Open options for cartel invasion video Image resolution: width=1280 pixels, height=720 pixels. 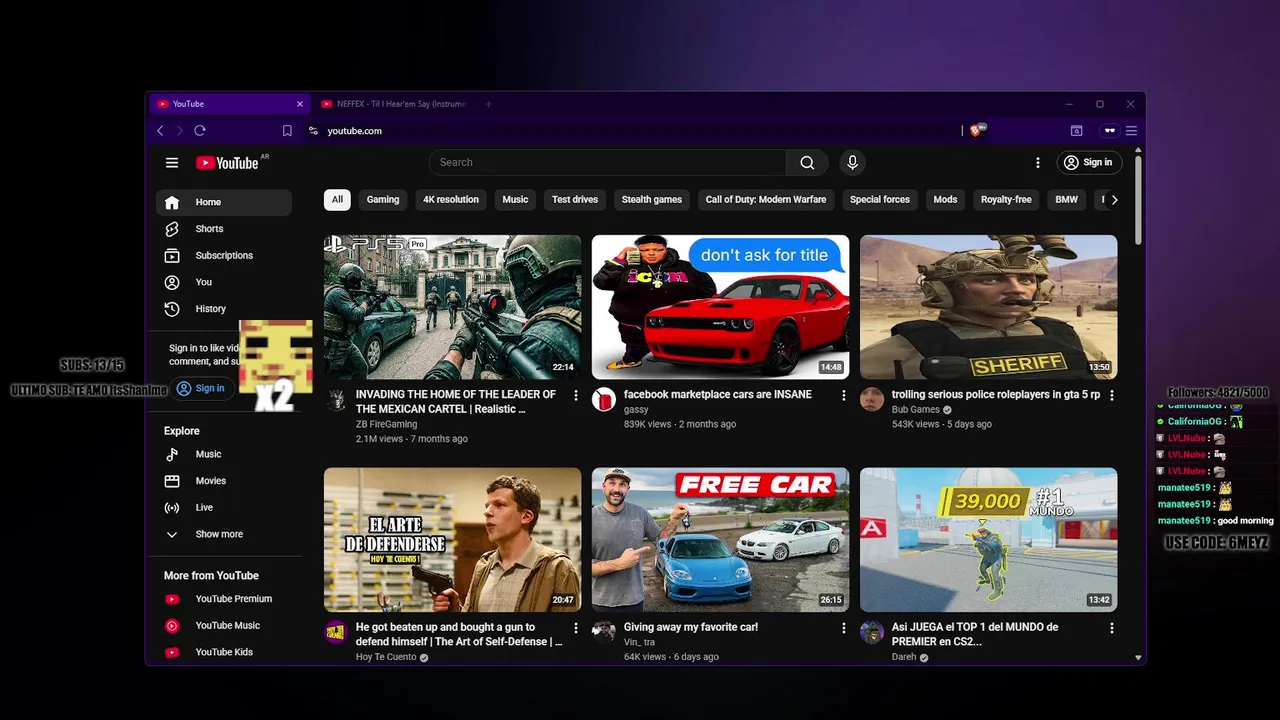(x=576, y=396)
